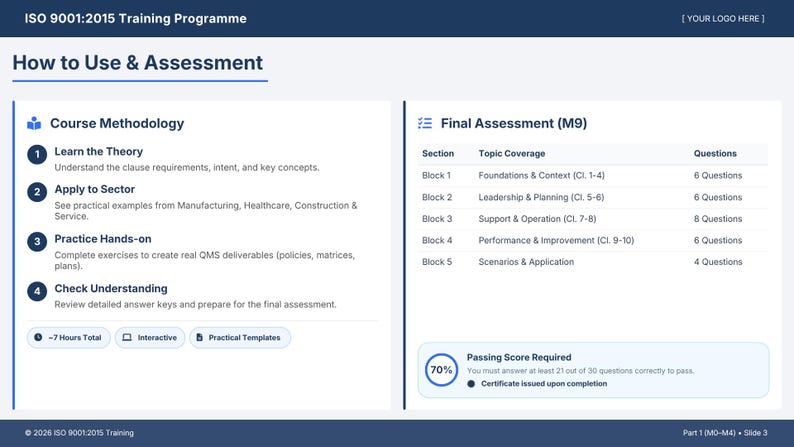Click the step 4 number circle
The height and width of the screenshot is (447, 794).
[37, 292]
